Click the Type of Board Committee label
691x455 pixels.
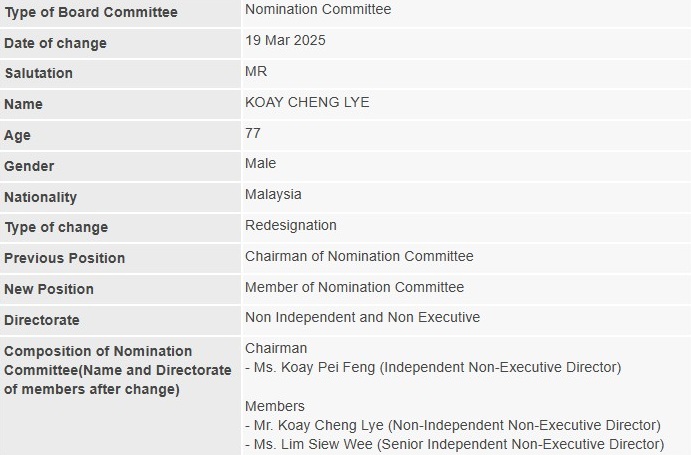click(x=91, y=12)
